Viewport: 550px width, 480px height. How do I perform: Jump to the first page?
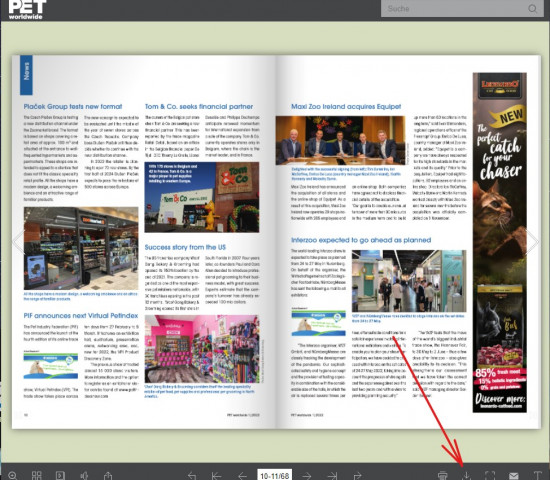coord(216,476)
